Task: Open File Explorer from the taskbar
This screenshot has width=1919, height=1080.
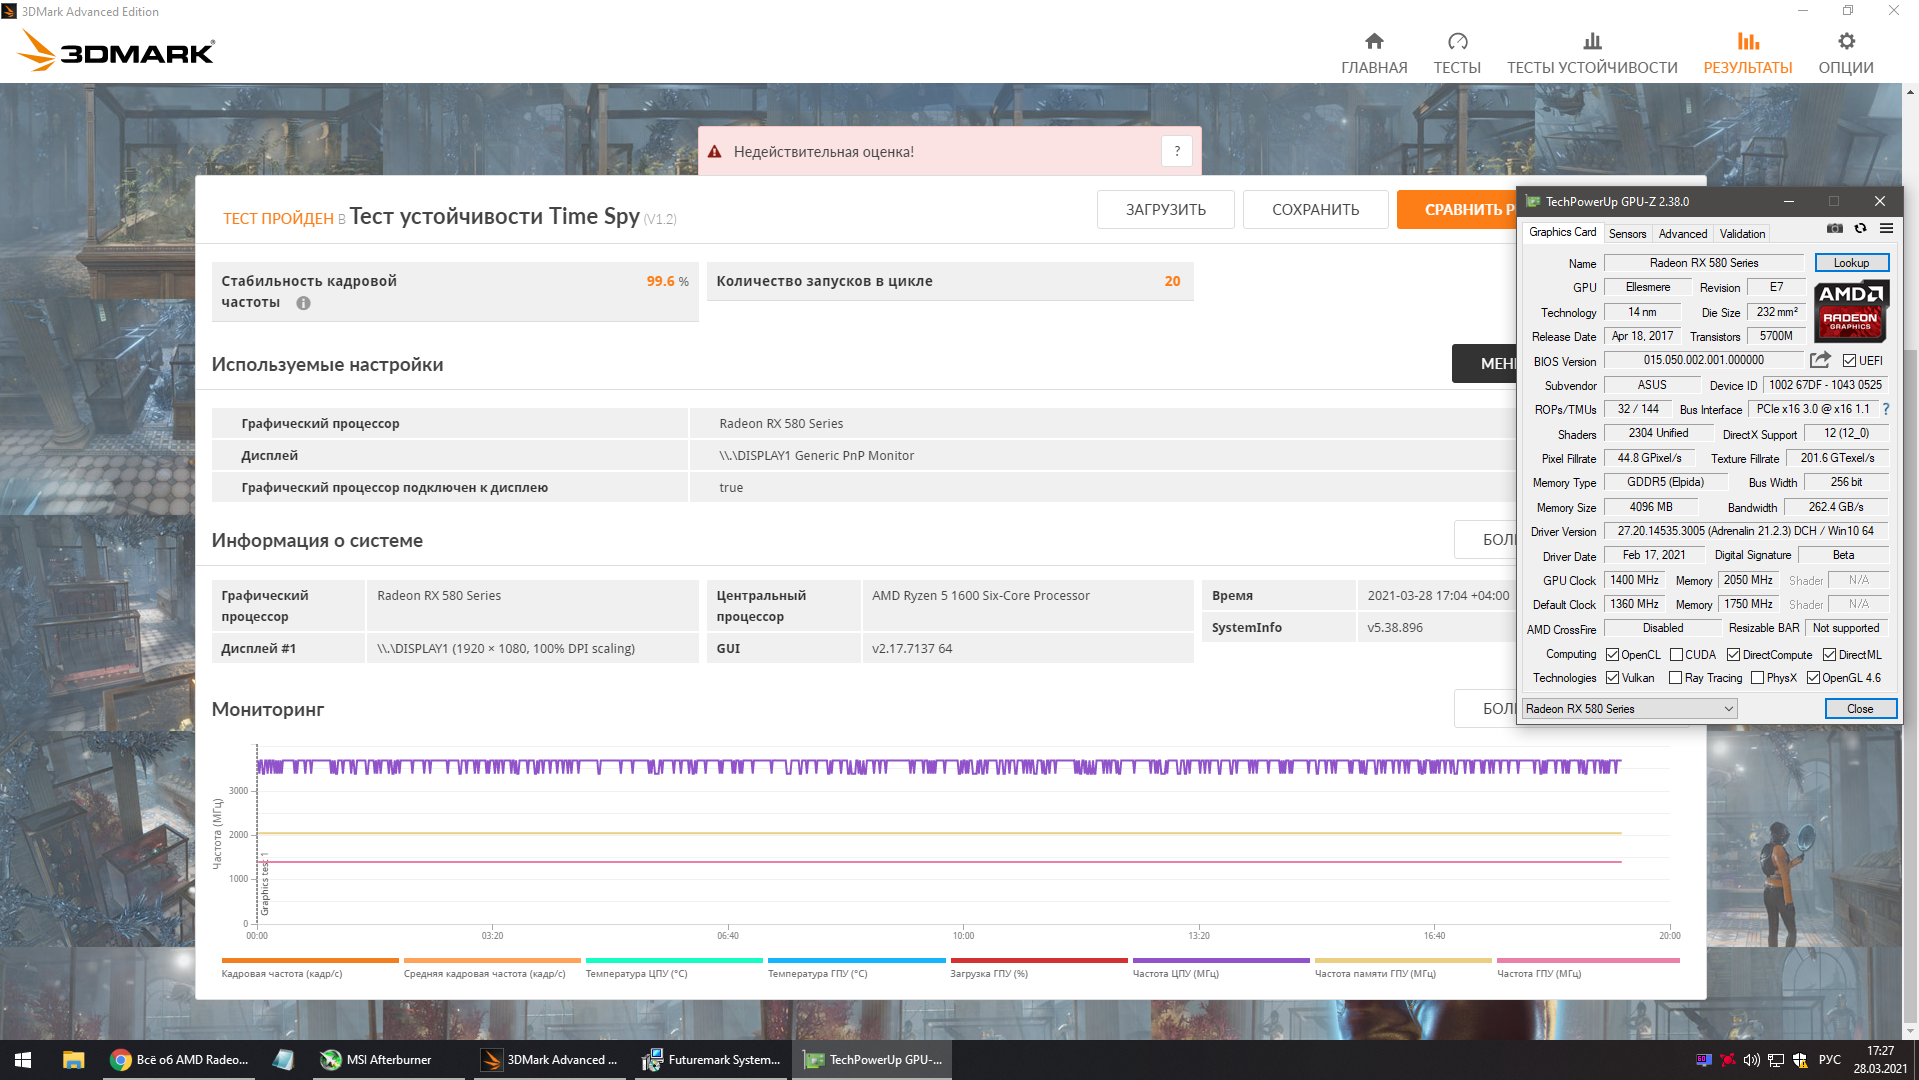Action: 73,1060
